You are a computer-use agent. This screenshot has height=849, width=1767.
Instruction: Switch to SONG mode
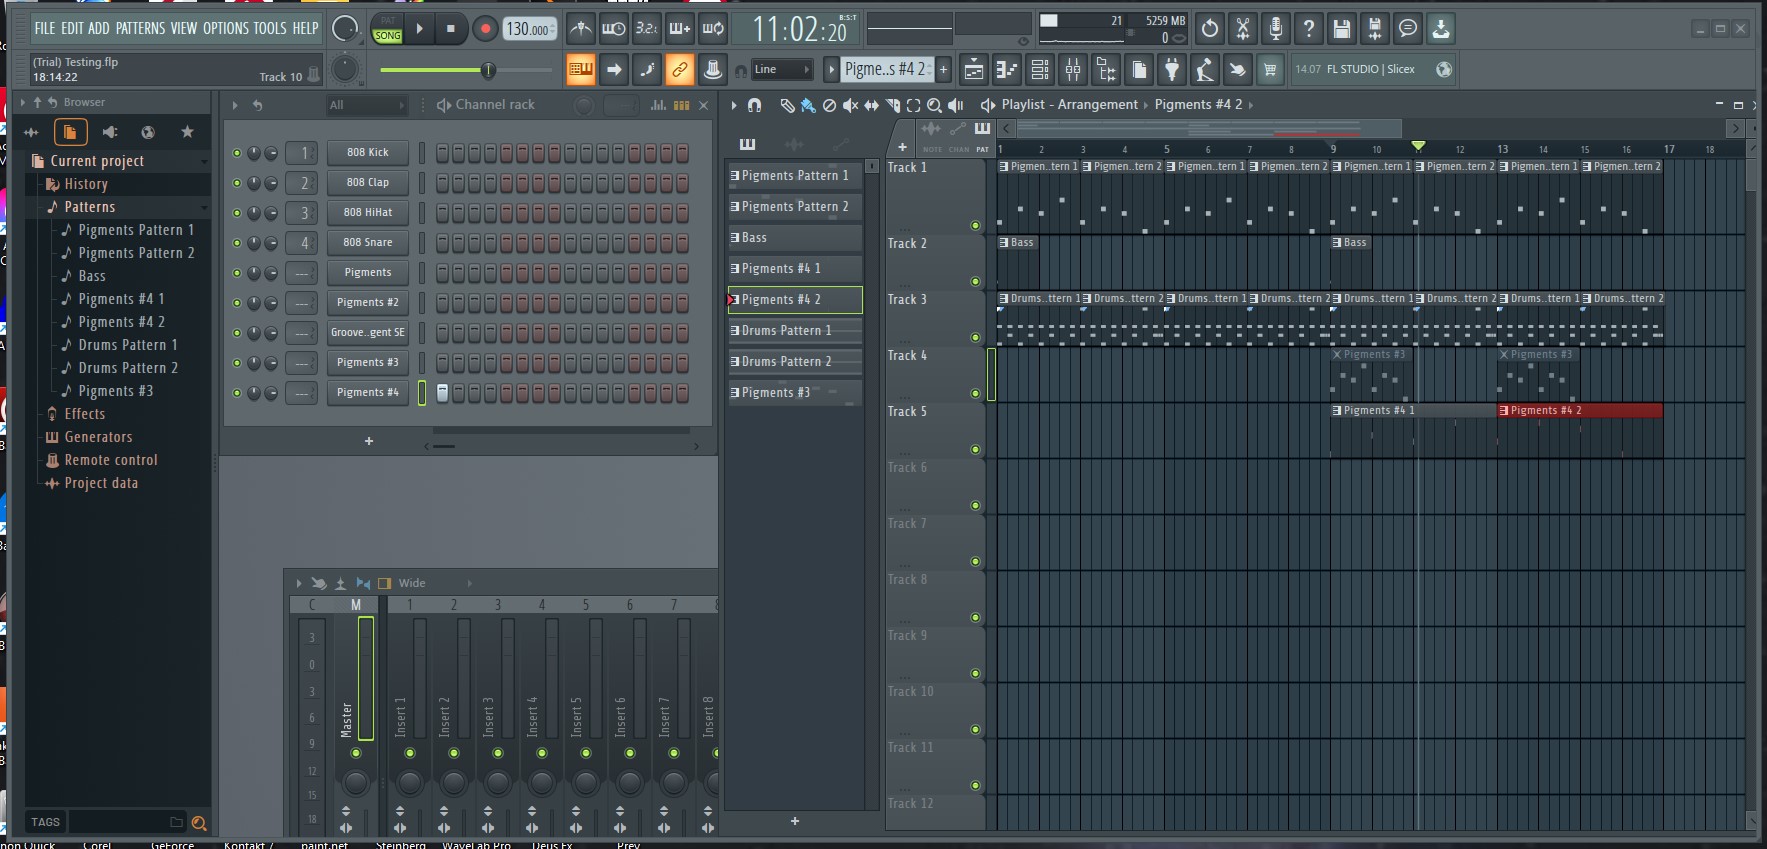coord(387,36)
